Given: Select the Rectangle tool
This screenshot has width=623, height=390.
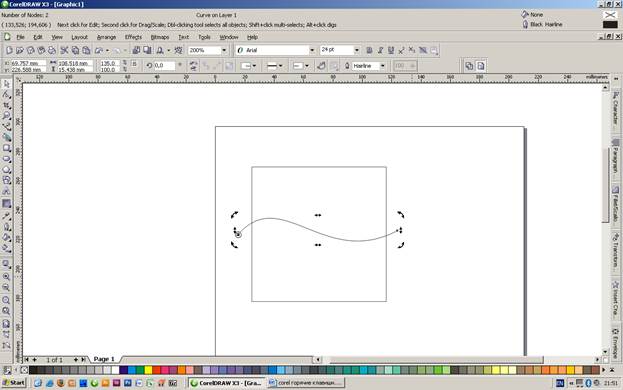Looking at the screenshot, I should [6, 148].
